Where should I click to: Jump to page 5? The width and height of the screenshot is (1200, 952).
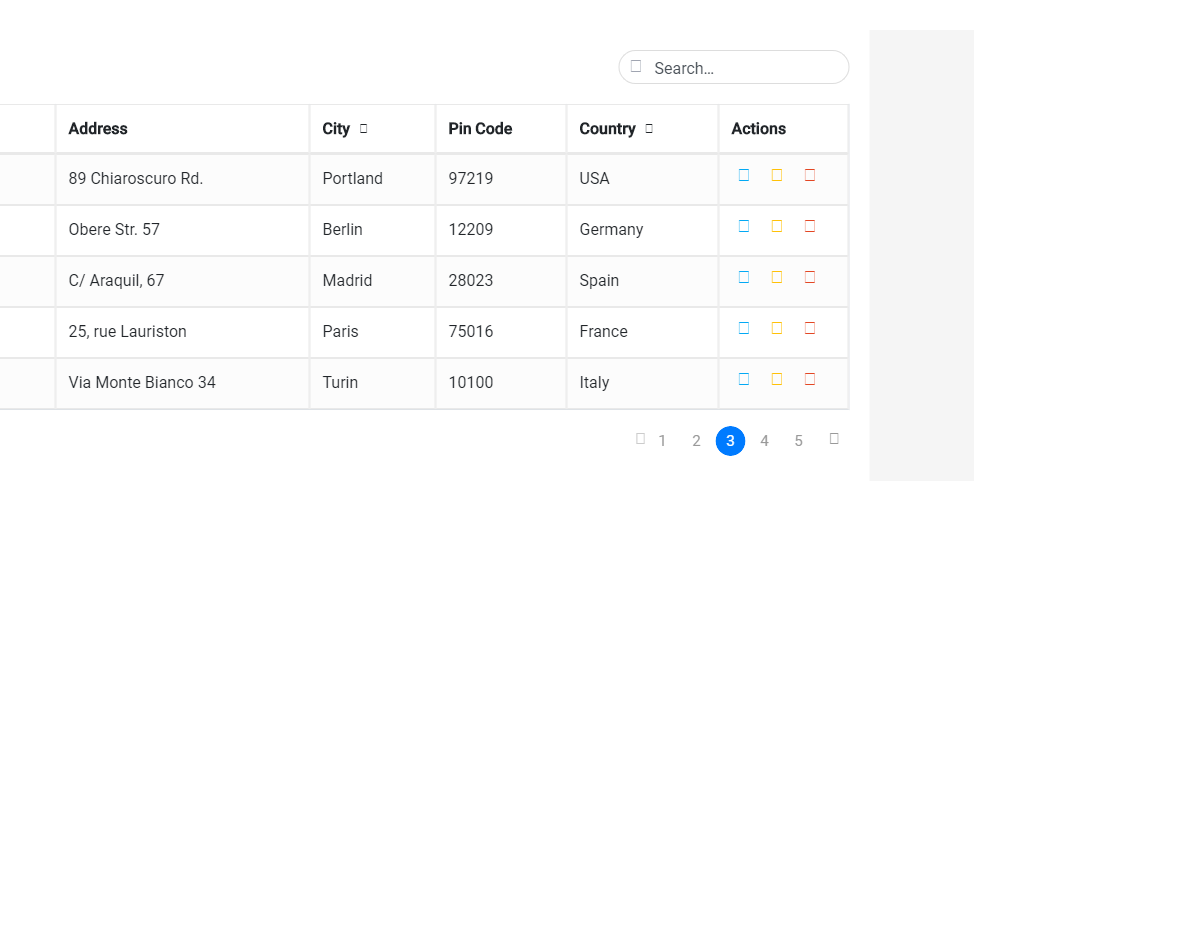click(798, 440)
